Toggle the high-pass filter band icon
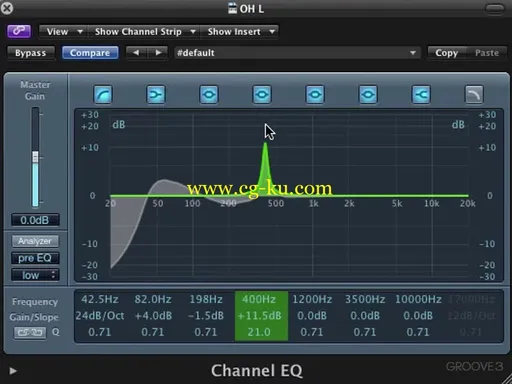The height and width of the screenshot is (384, 512). click(103, 95)
